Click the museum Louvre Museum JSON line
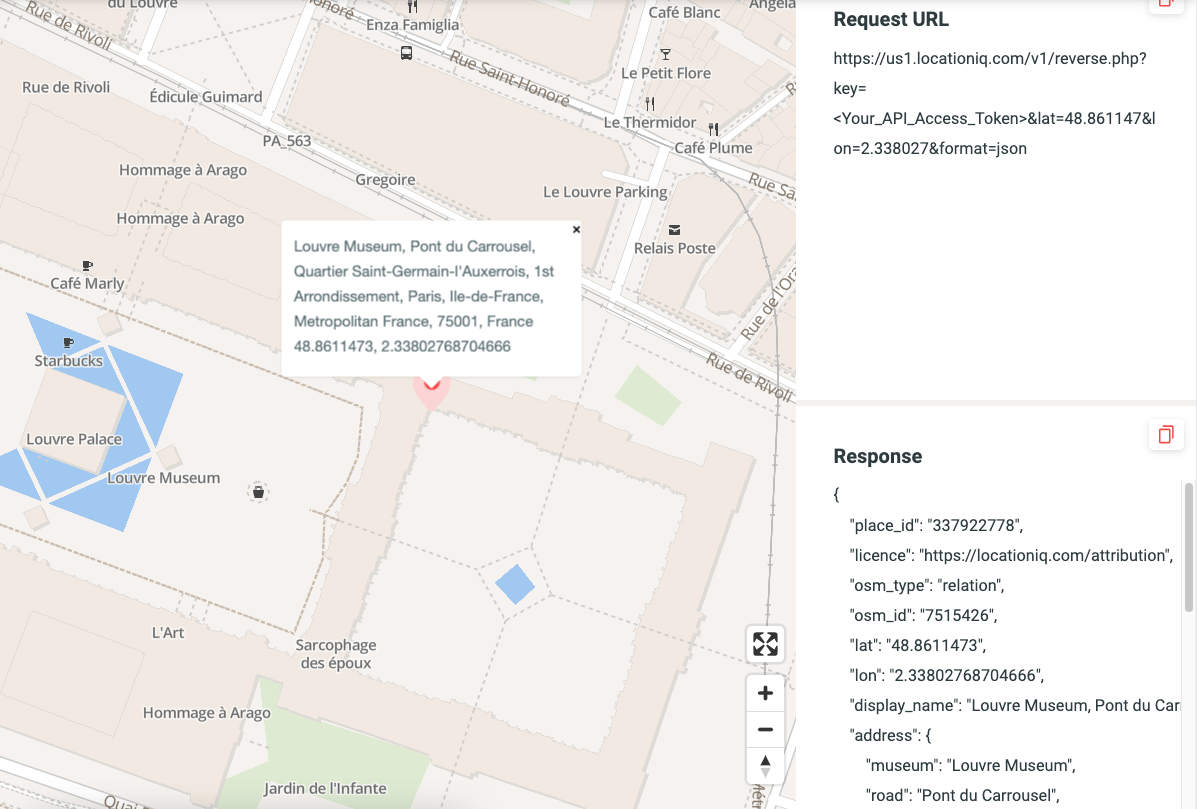 pos(970,765)
